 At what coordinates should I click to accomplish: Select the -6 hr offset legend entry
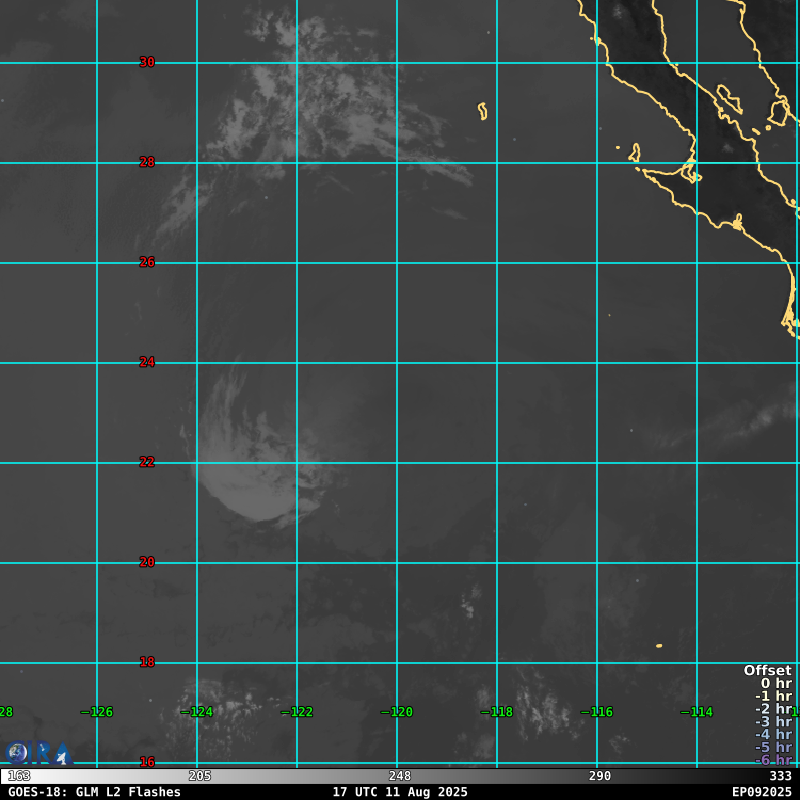772,760
